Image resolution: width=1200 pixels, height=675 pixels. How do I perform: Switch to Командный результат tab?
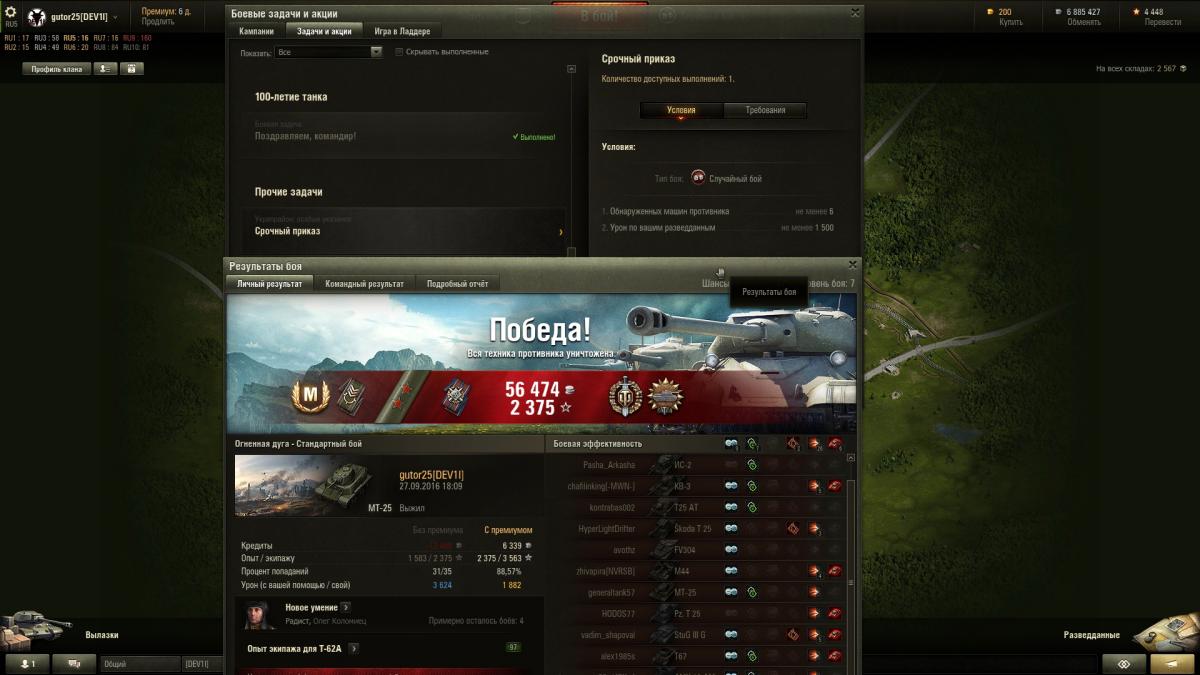point(364,284)
